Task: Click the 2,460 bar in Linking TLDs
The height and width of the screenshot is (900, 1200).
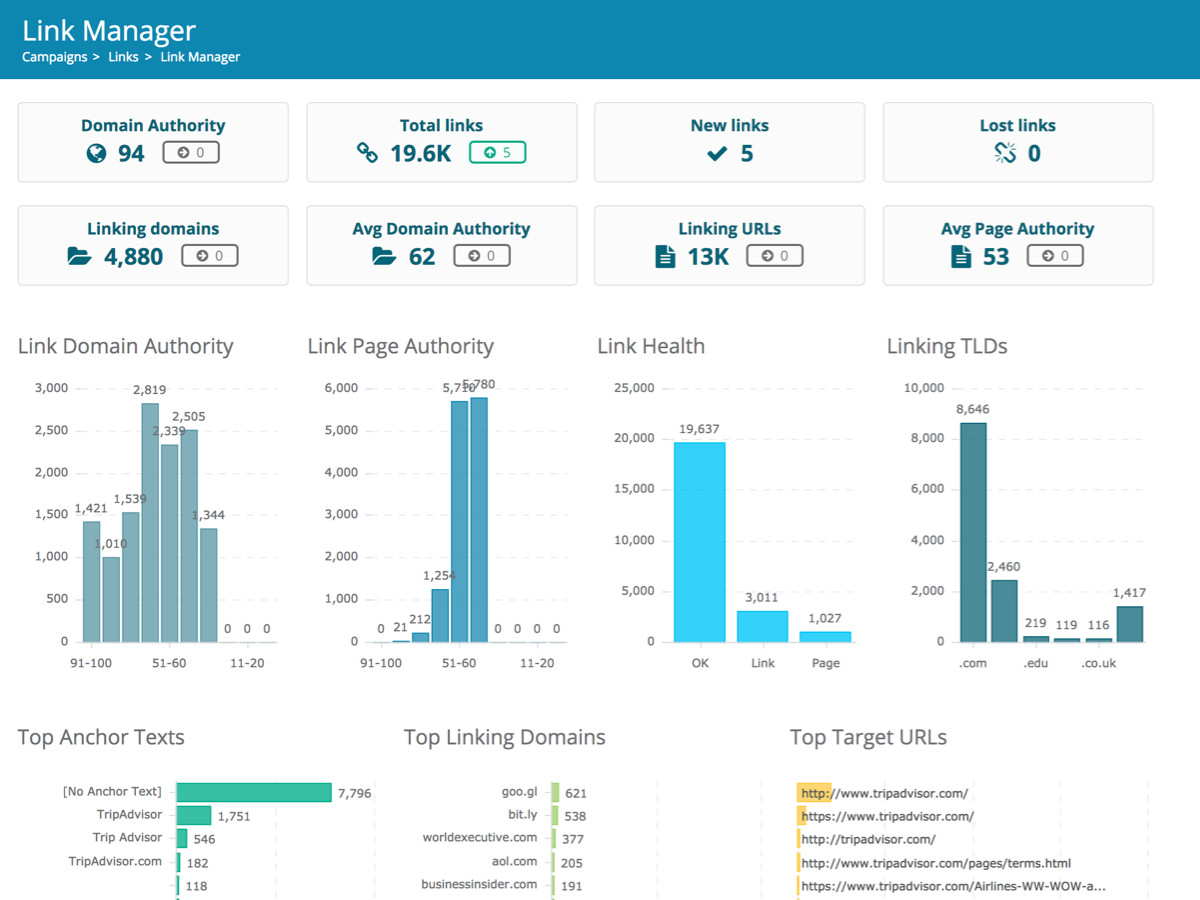Action: coord(1004,610)
